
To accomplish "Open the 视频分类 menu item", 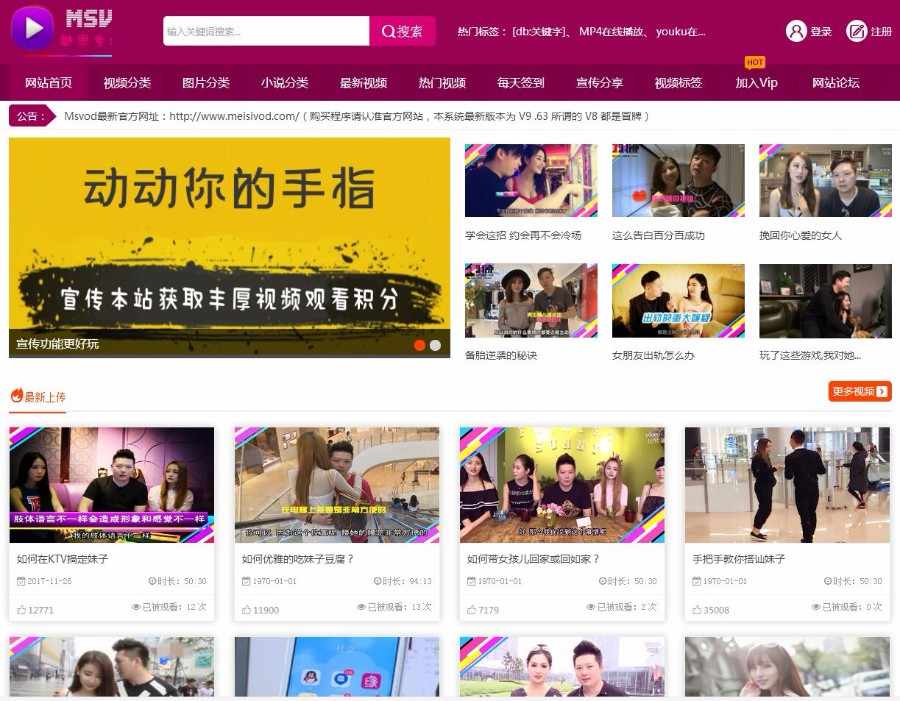I will click(x=127, y=83).
